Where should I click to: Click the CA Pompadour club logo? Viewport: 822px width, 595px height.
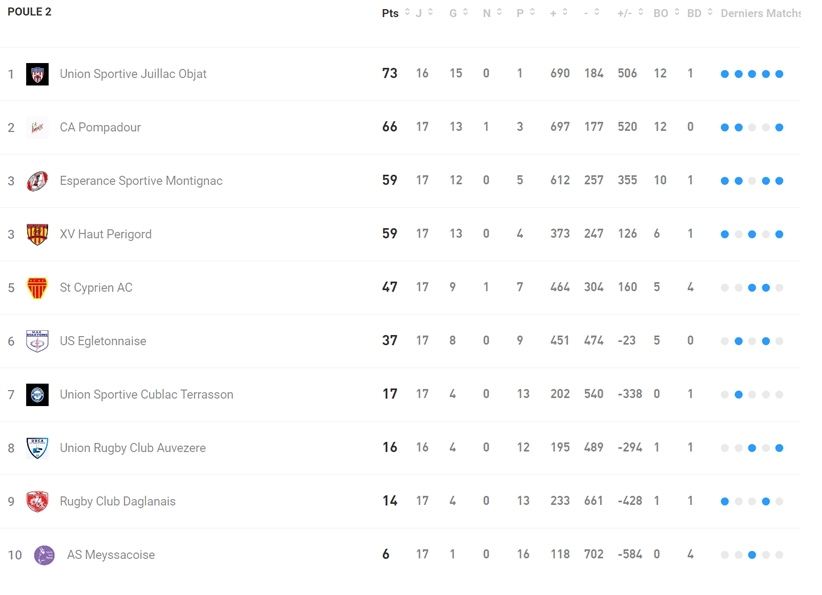pos(37,128)
